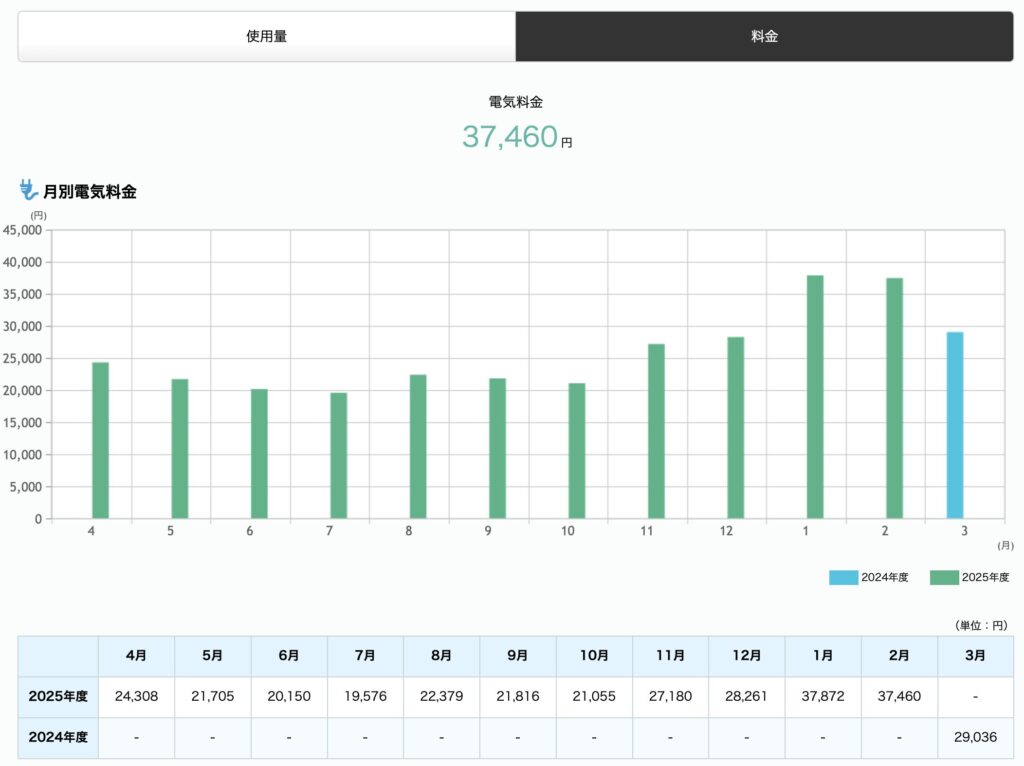The image size is (1024, 766).
Task: Click the 29,036 cell in 2024年度 row
Action: click(975, 737)
